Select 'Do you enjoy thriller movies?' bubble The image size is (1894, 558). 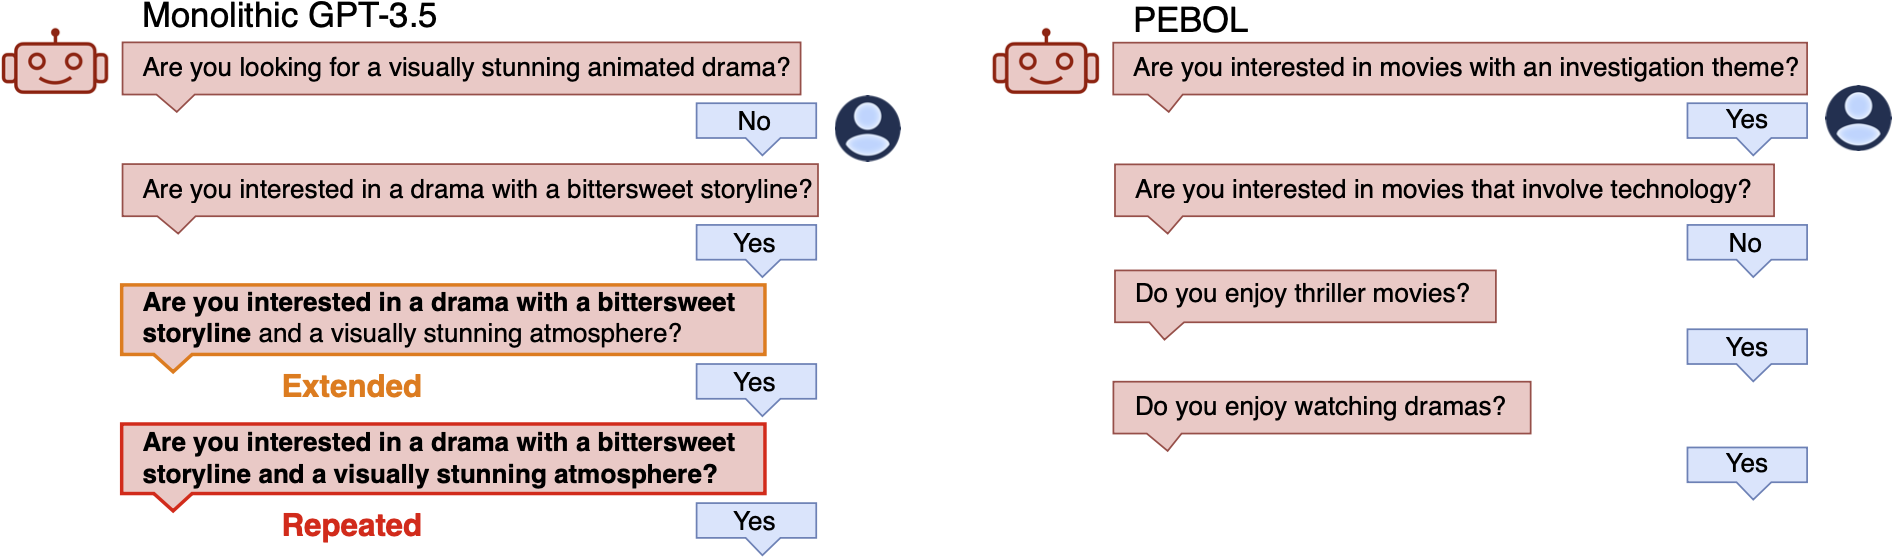(x=1304, y=295)
